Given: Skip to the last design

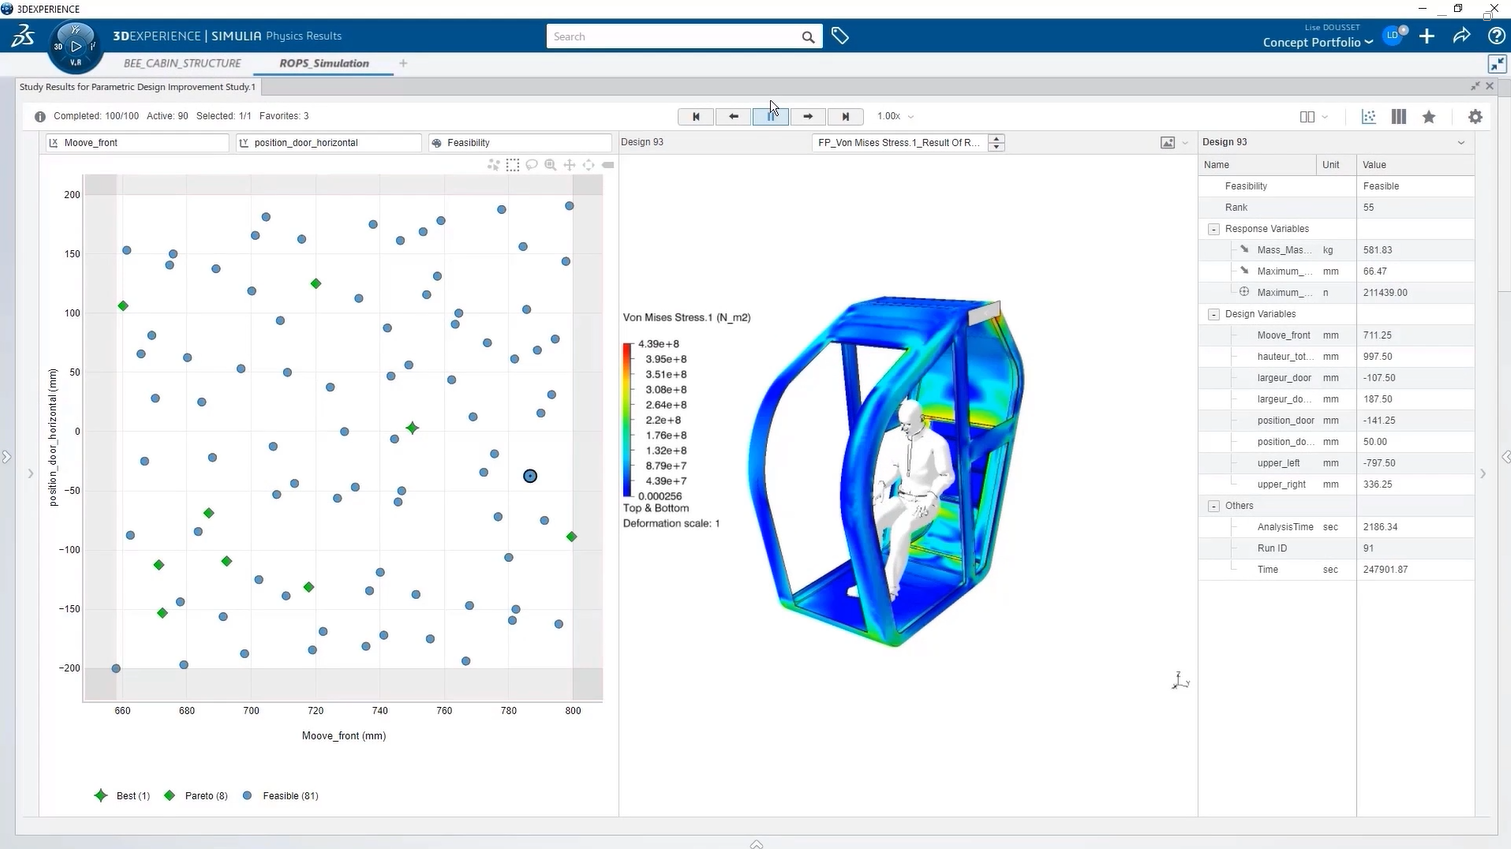Looking at the screenshot, I should (x=845, y=116).
